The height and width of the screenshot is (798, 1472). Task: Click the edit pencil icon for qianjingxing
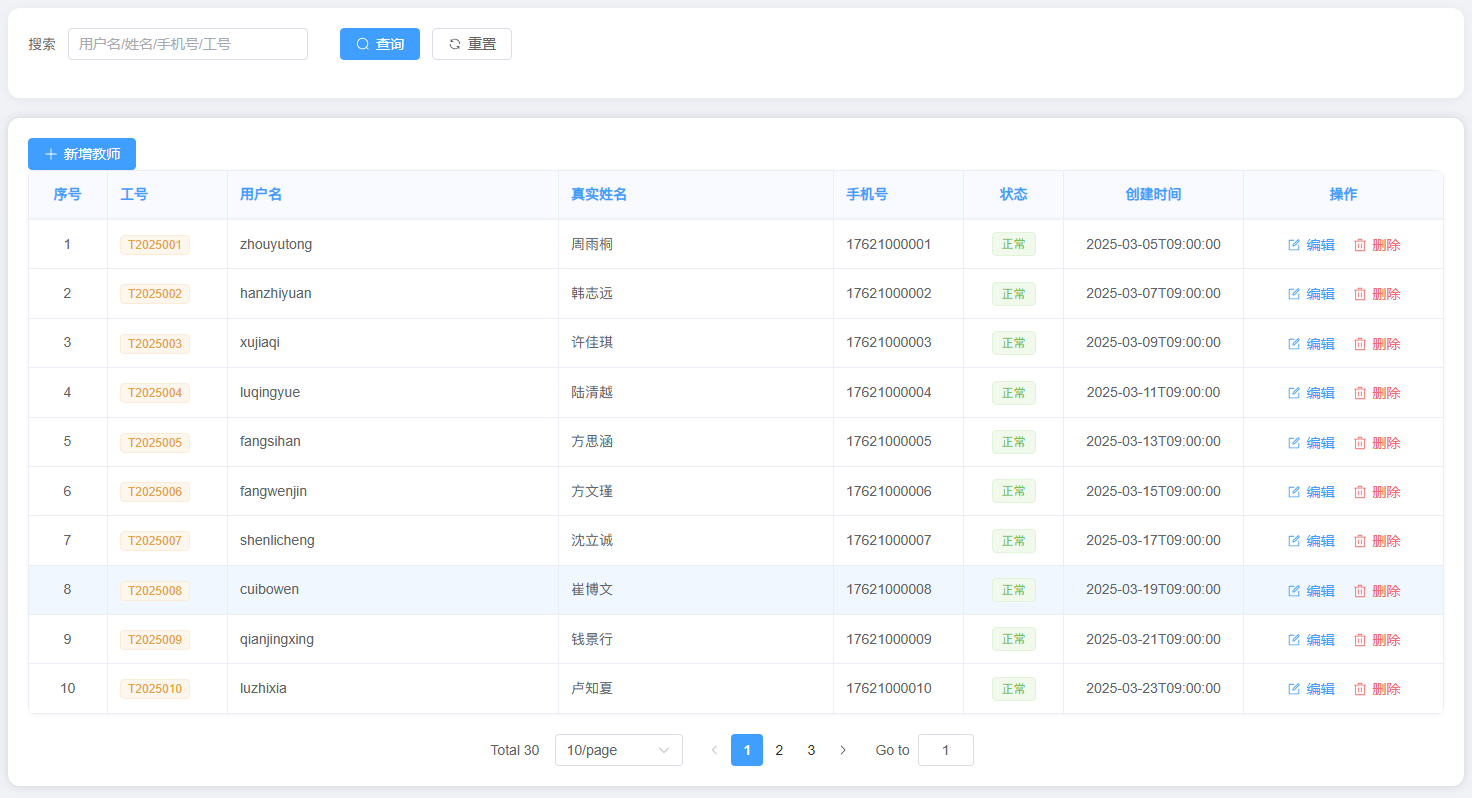1294,640
